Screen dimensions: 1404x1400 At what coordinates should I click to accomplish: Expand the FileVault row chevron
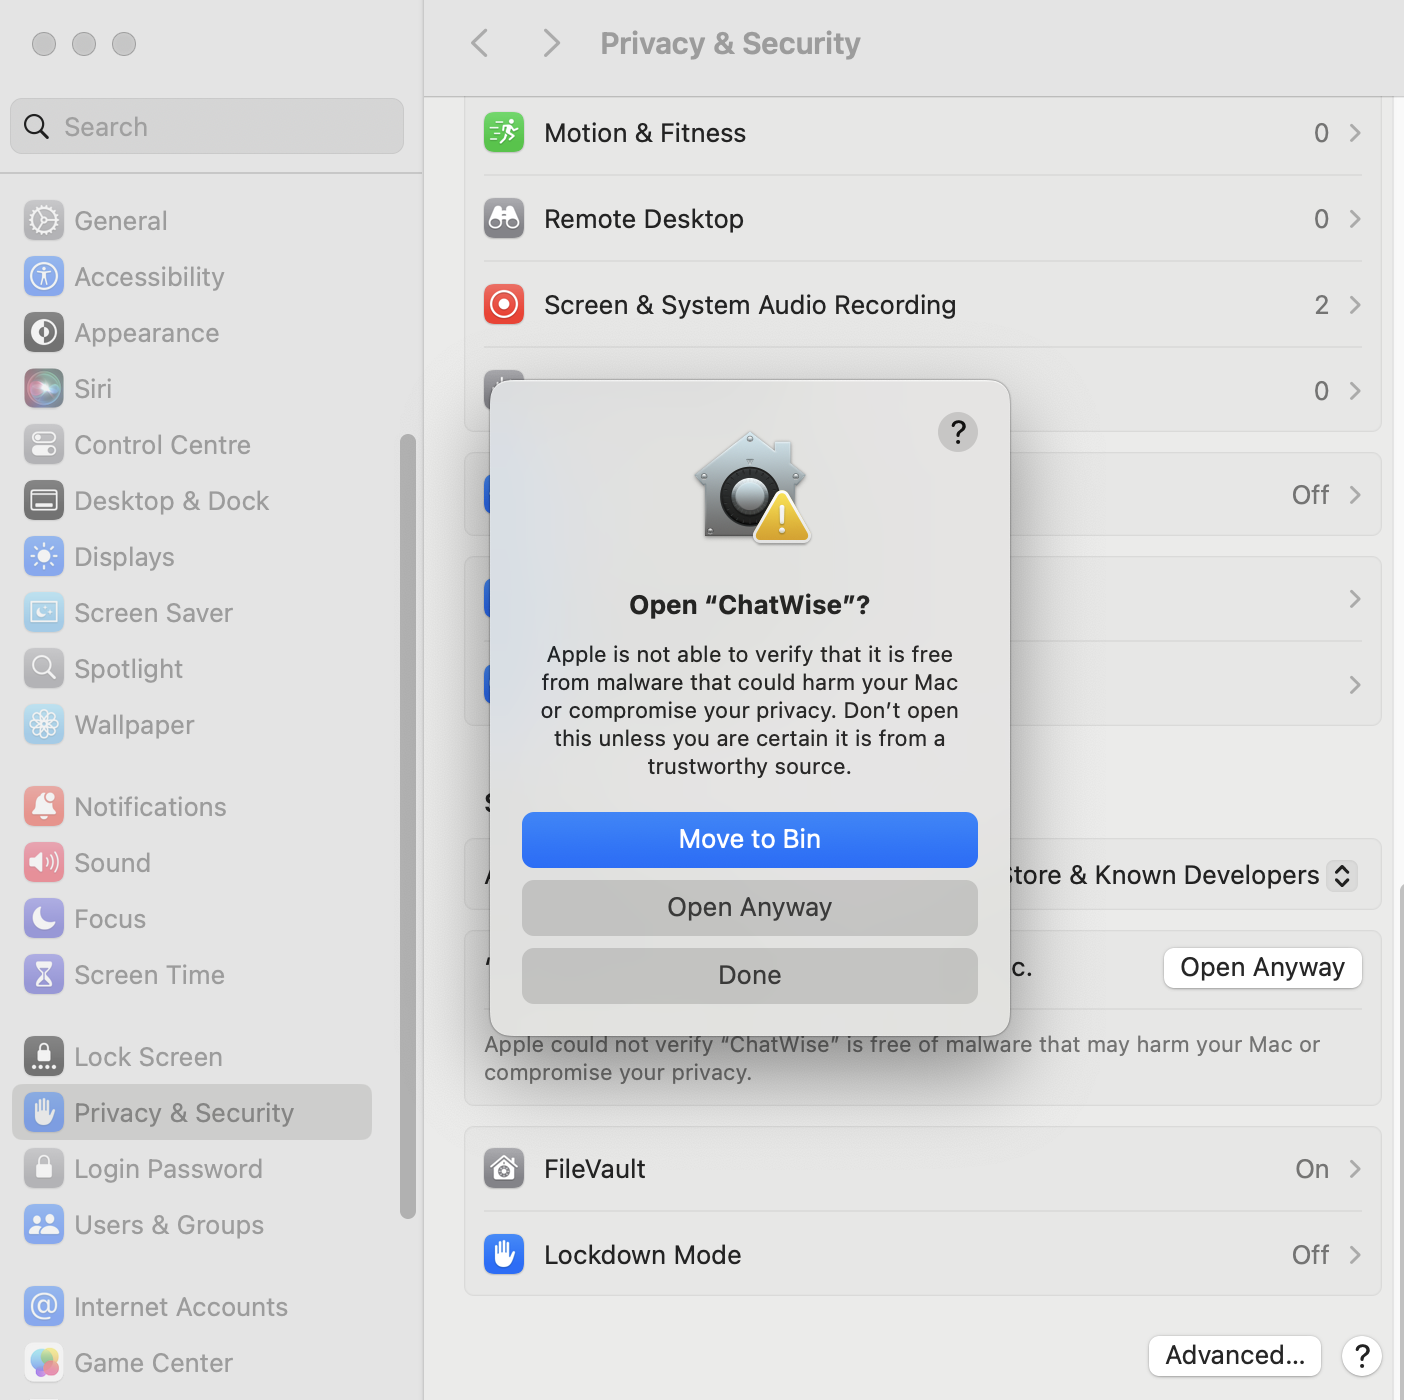(1354, 1169)
